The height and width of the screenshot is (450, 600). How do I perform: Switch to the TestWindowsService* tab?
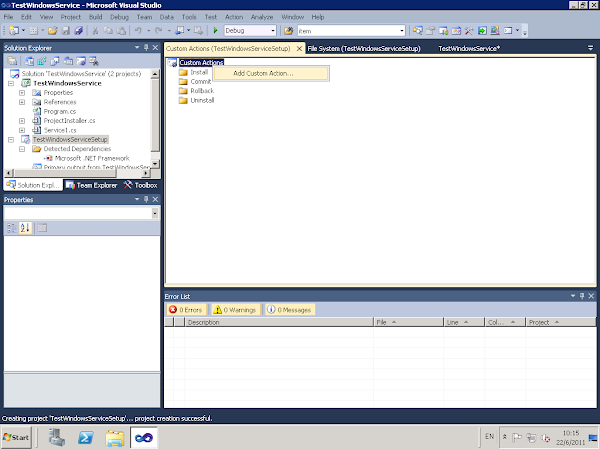(469, 49)
